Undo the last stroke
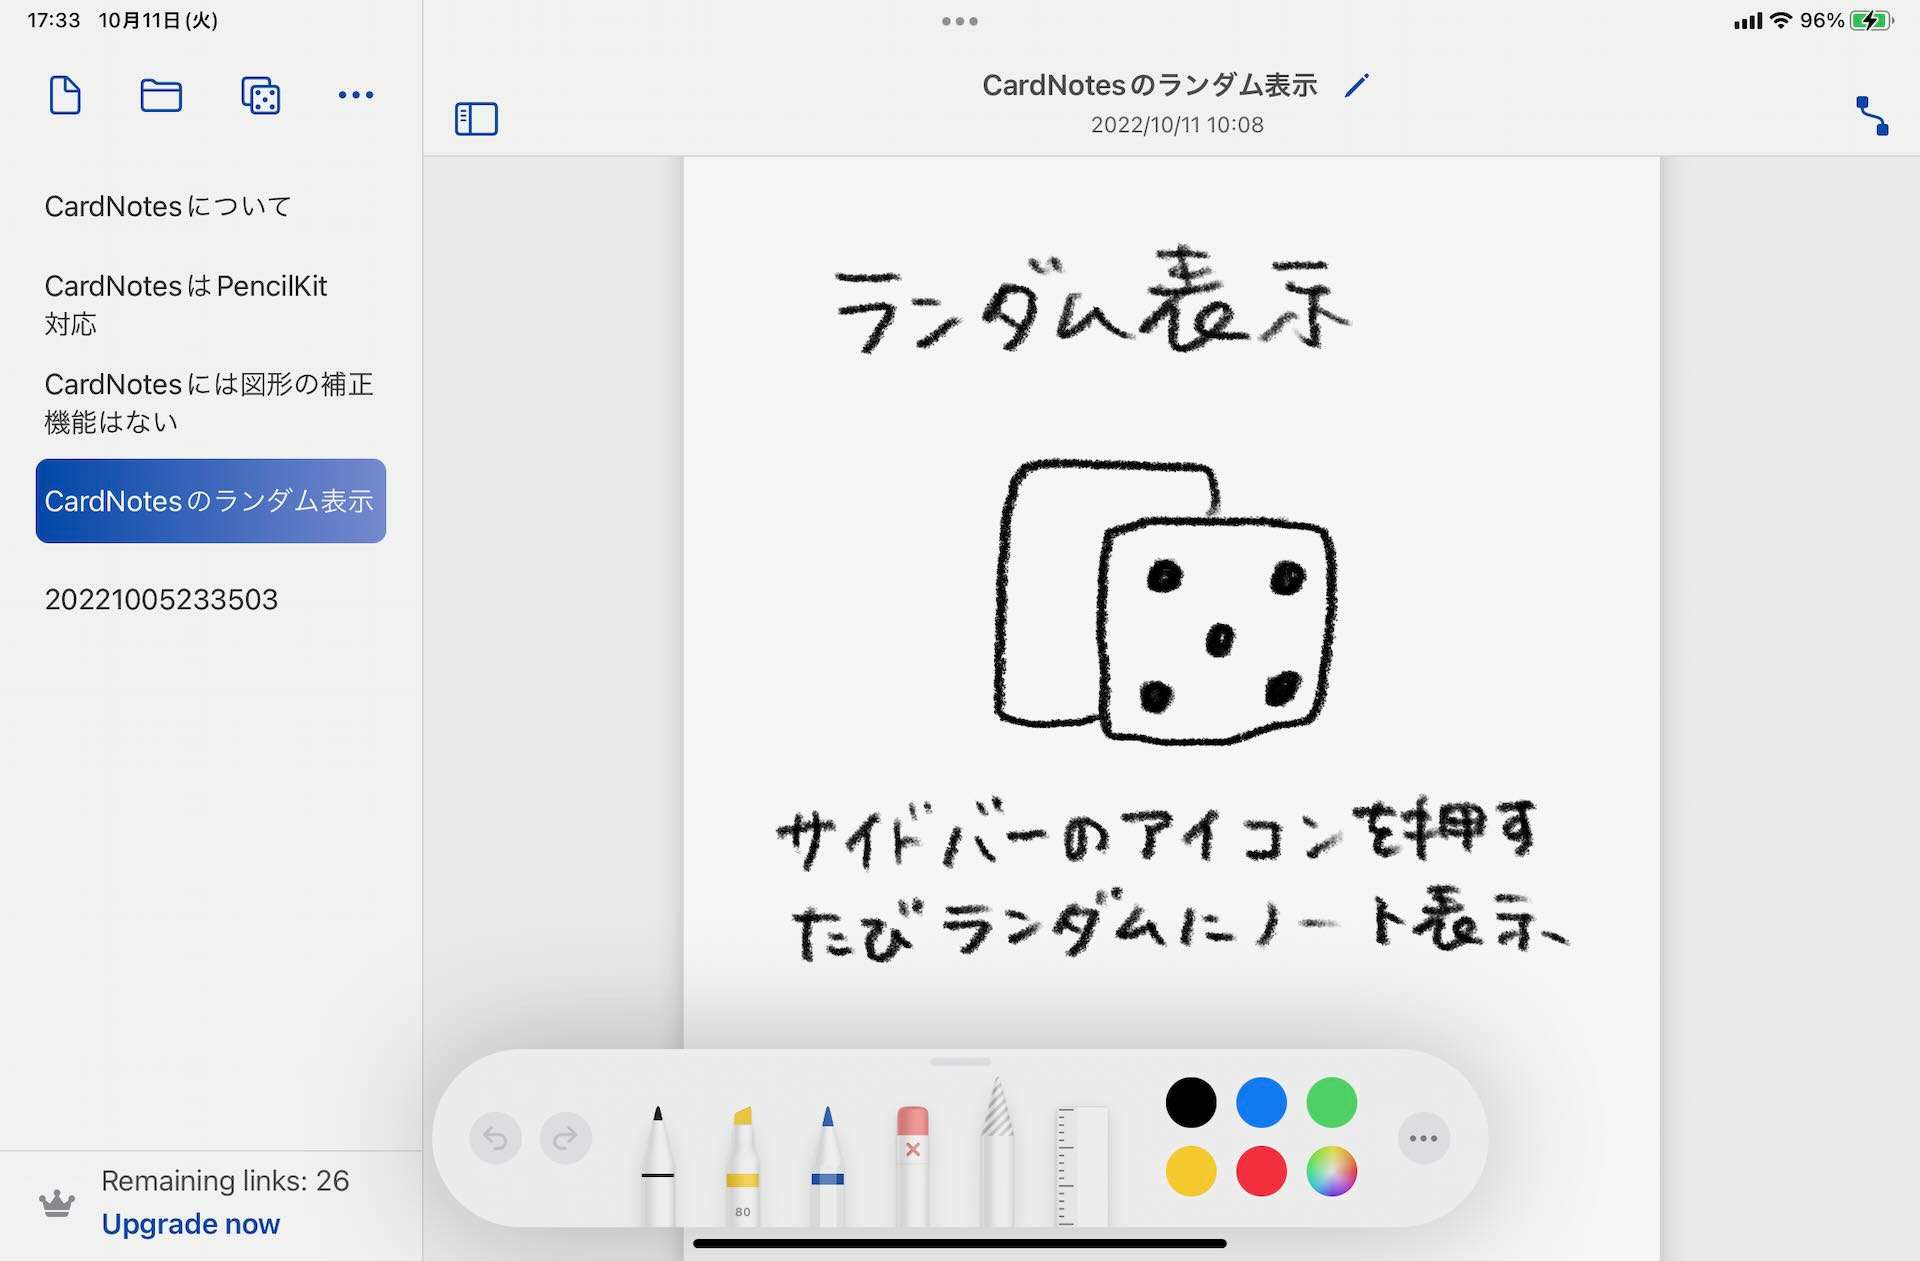Viewport: 1920px width, 1261px height. 495,1138
